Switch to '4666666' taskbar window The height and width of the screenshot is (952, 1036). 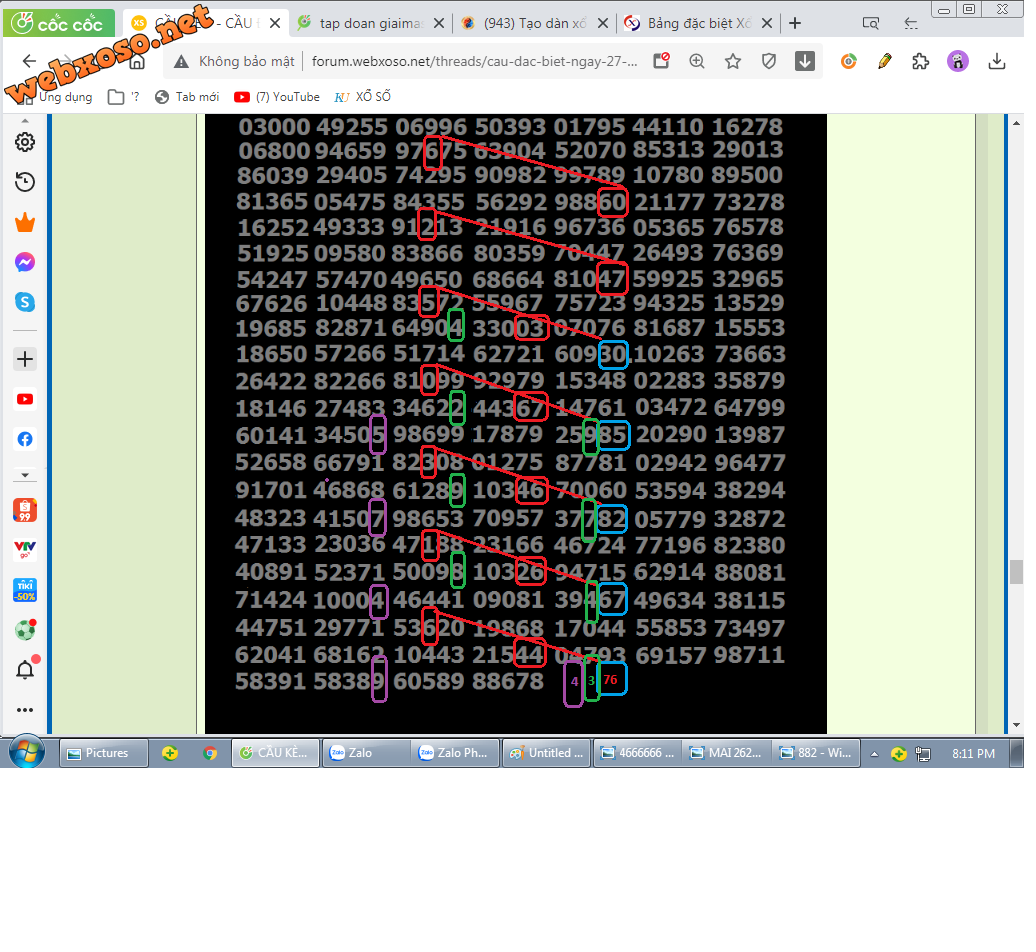click(x=637, y=753)
